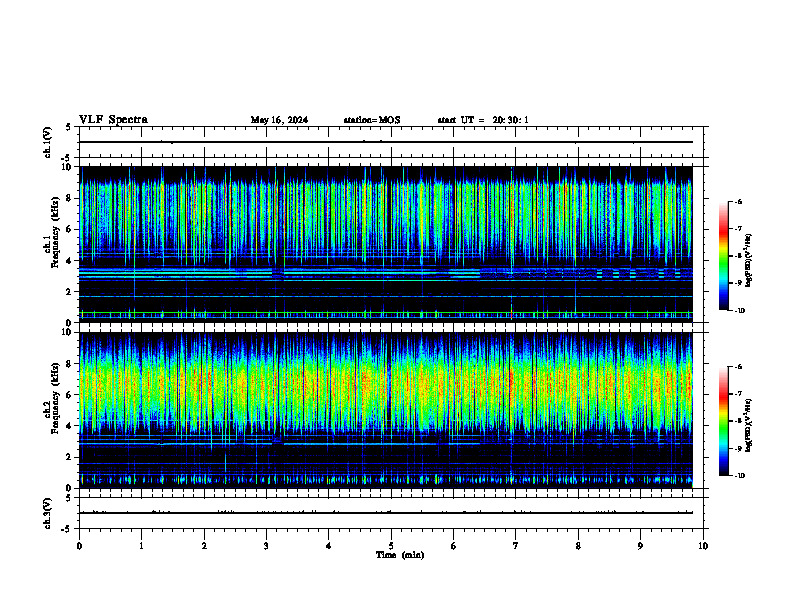The height and width of the screenshot is (612, 792).
Task: Click the ch.2 spectrogram color scale bar
Action: pyautogui.click(x=723, y=421)
